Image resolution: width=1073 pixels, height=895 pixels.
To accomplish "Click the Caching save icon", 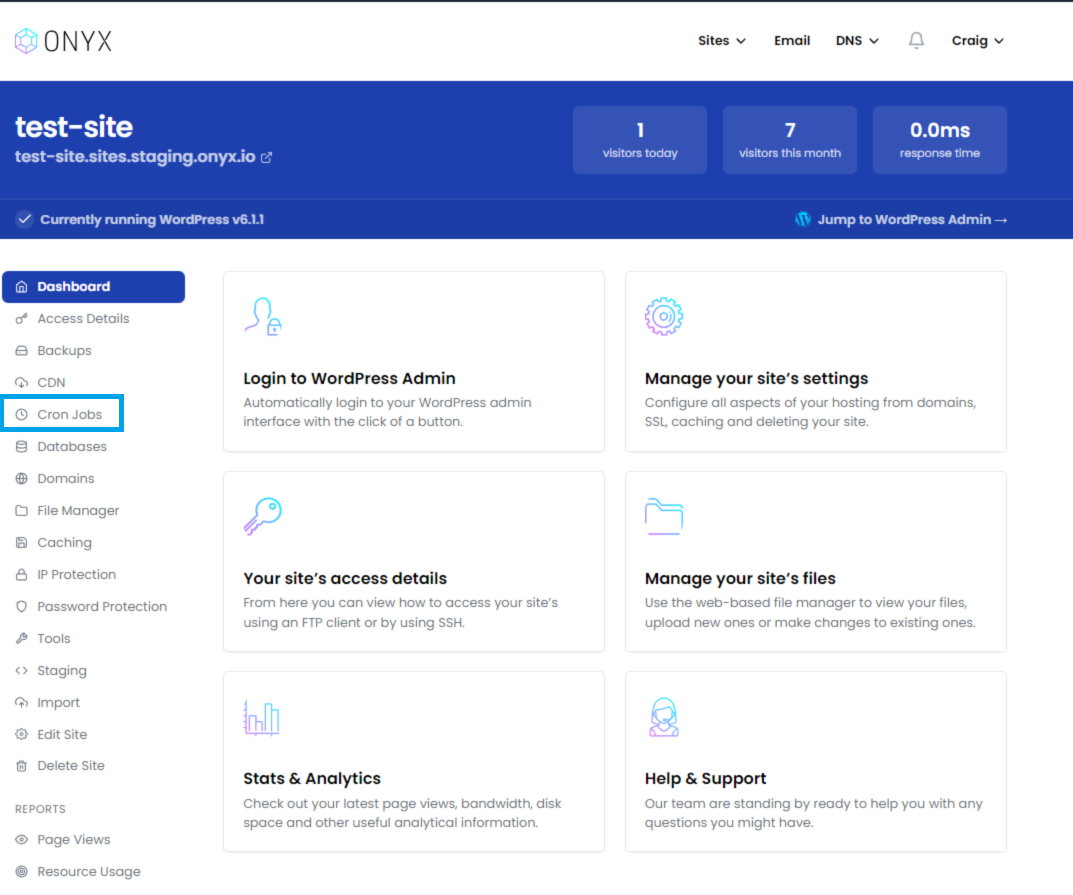I will pos(22,543).
